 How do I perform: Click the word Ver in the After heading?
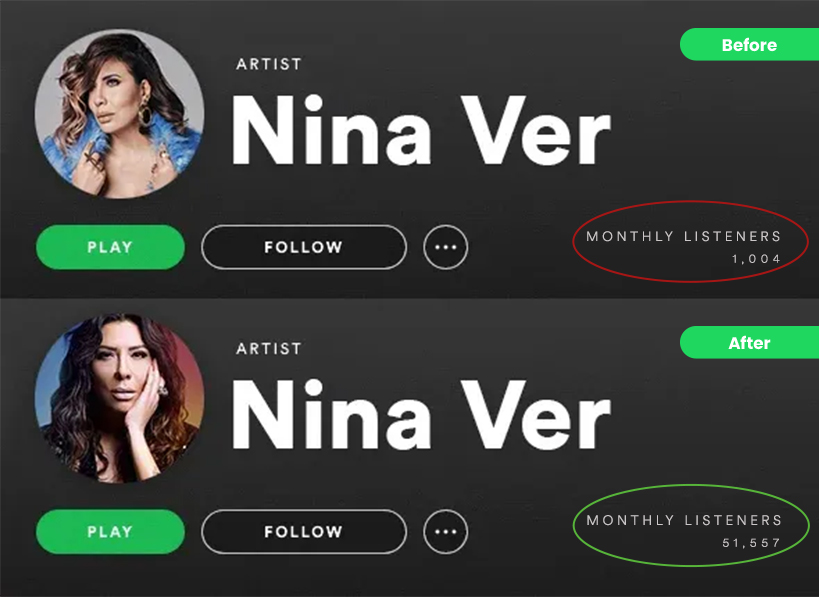[535, 414]
